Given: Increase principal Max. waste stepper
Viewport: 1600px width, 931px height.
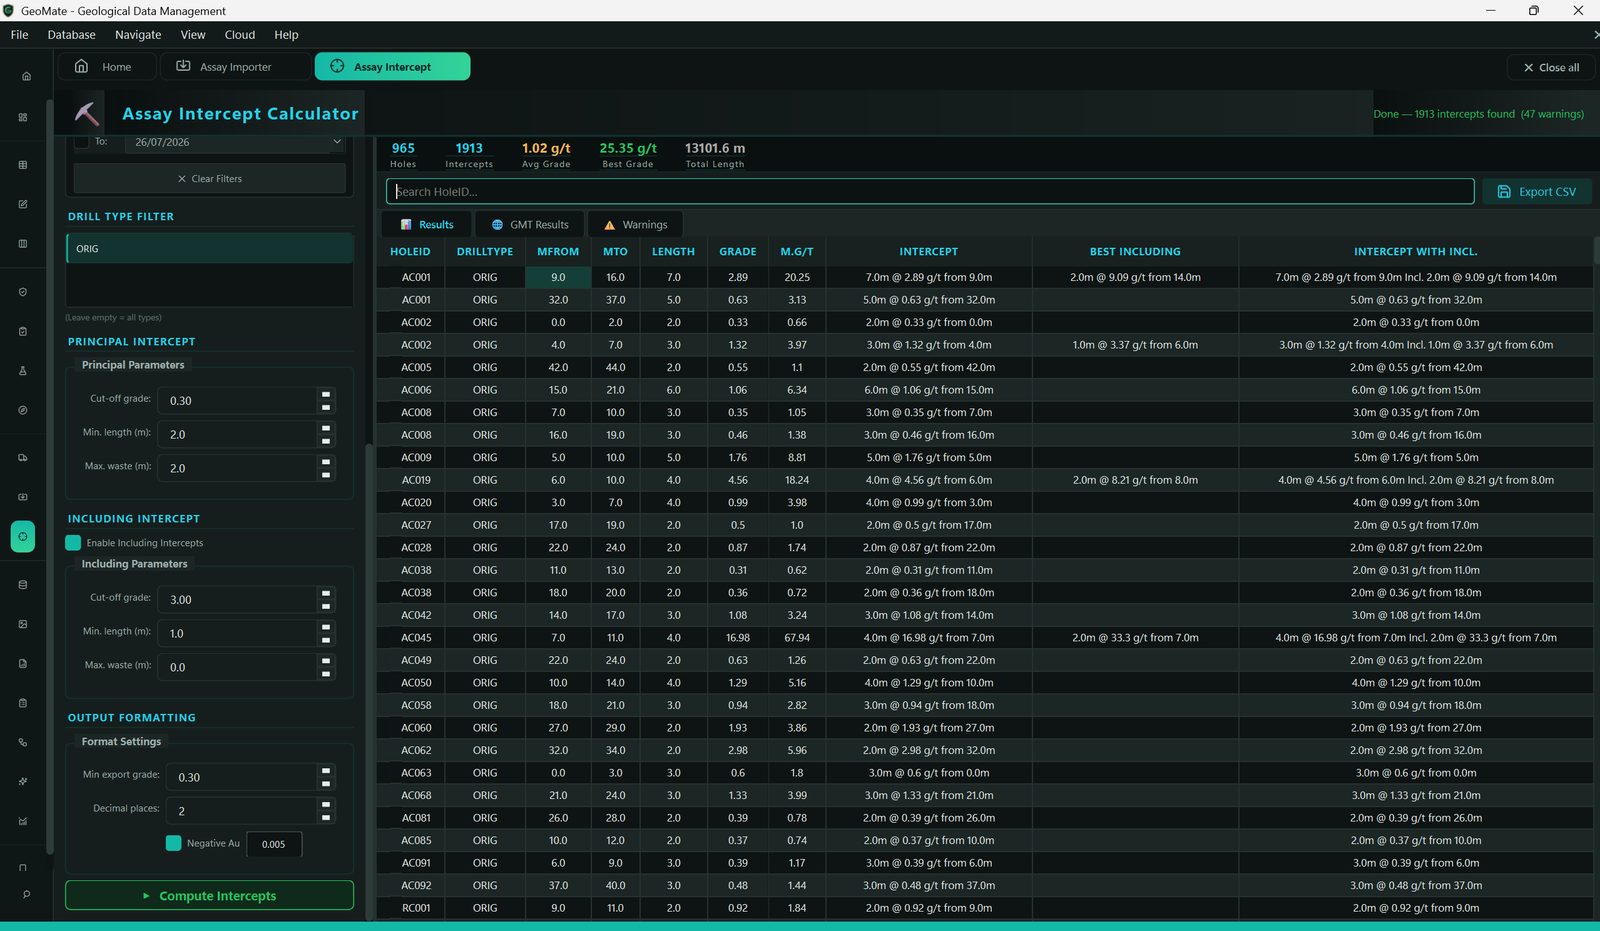Looking at the screenshot, I should pos(326,462).
